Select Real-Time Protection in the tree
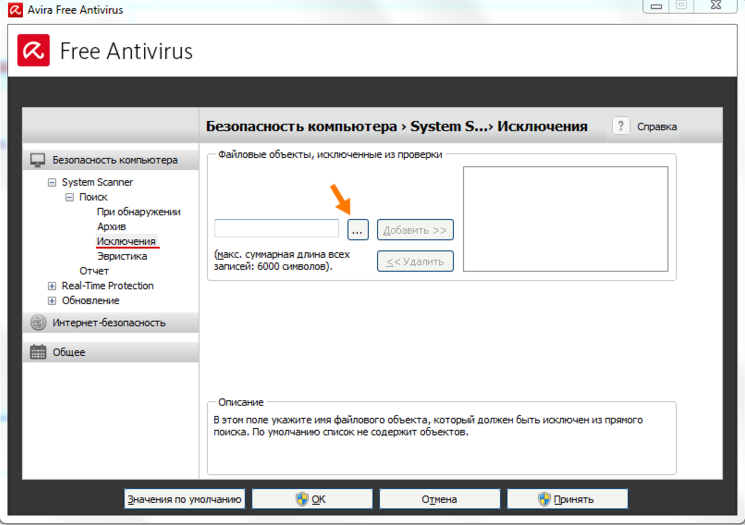 click(x=108, y=286)
